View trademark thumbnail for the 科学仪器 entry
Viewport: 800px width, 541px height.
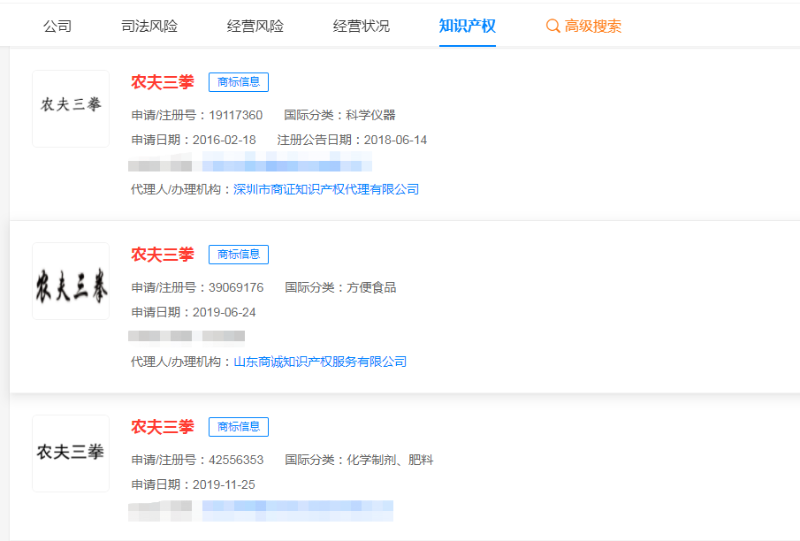[71, 109]
